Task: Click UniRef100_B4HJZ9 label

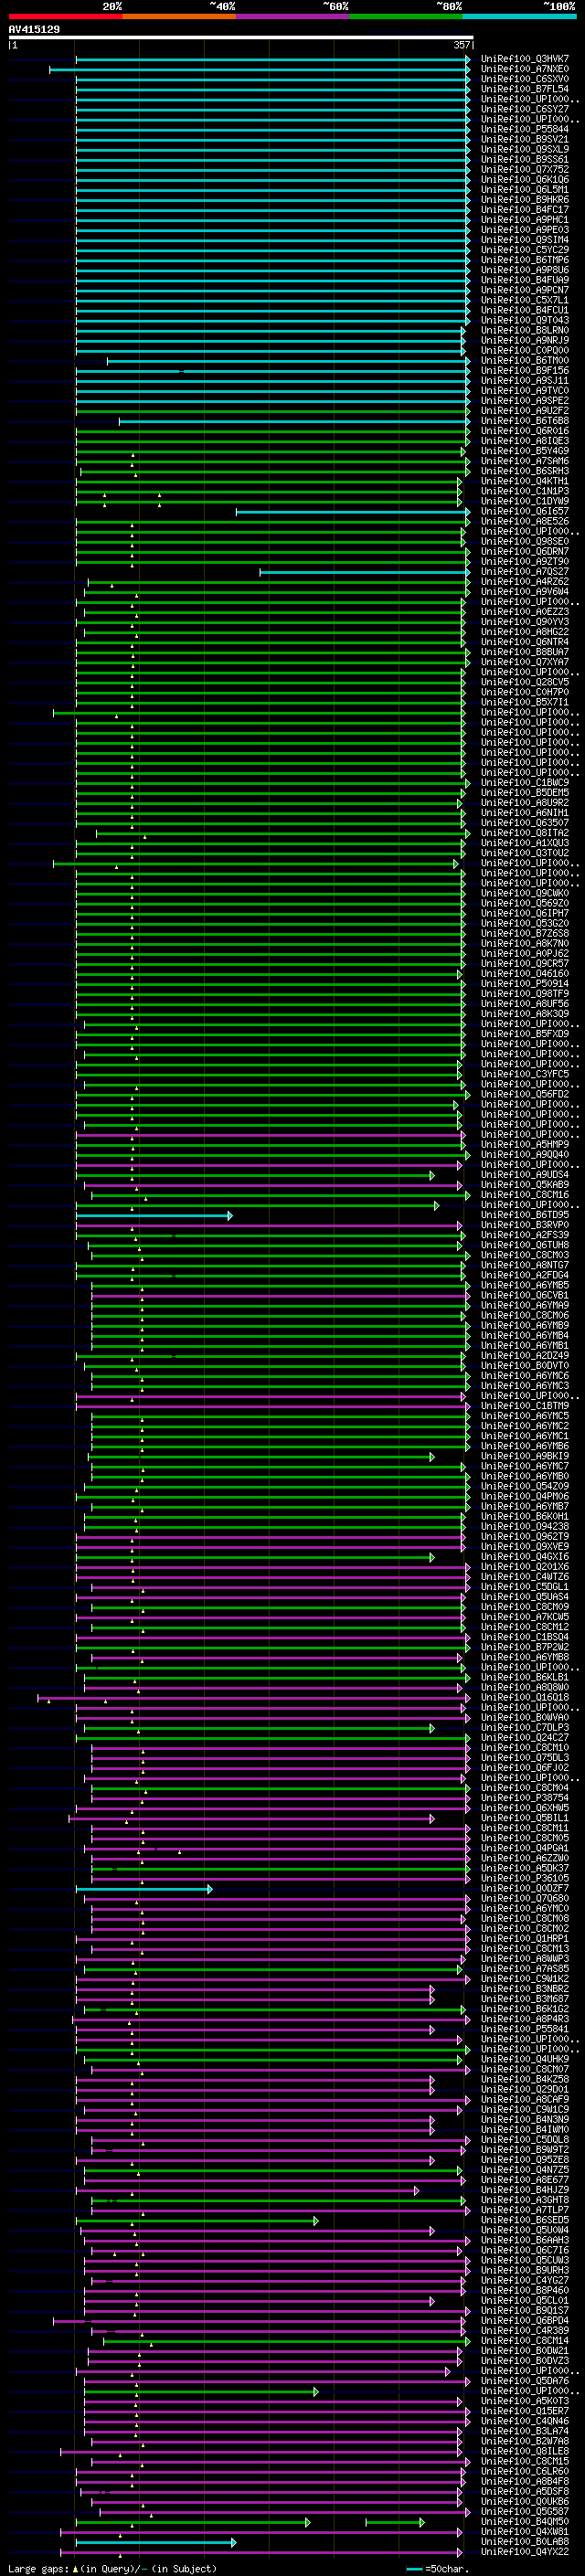Action: 525,2190
